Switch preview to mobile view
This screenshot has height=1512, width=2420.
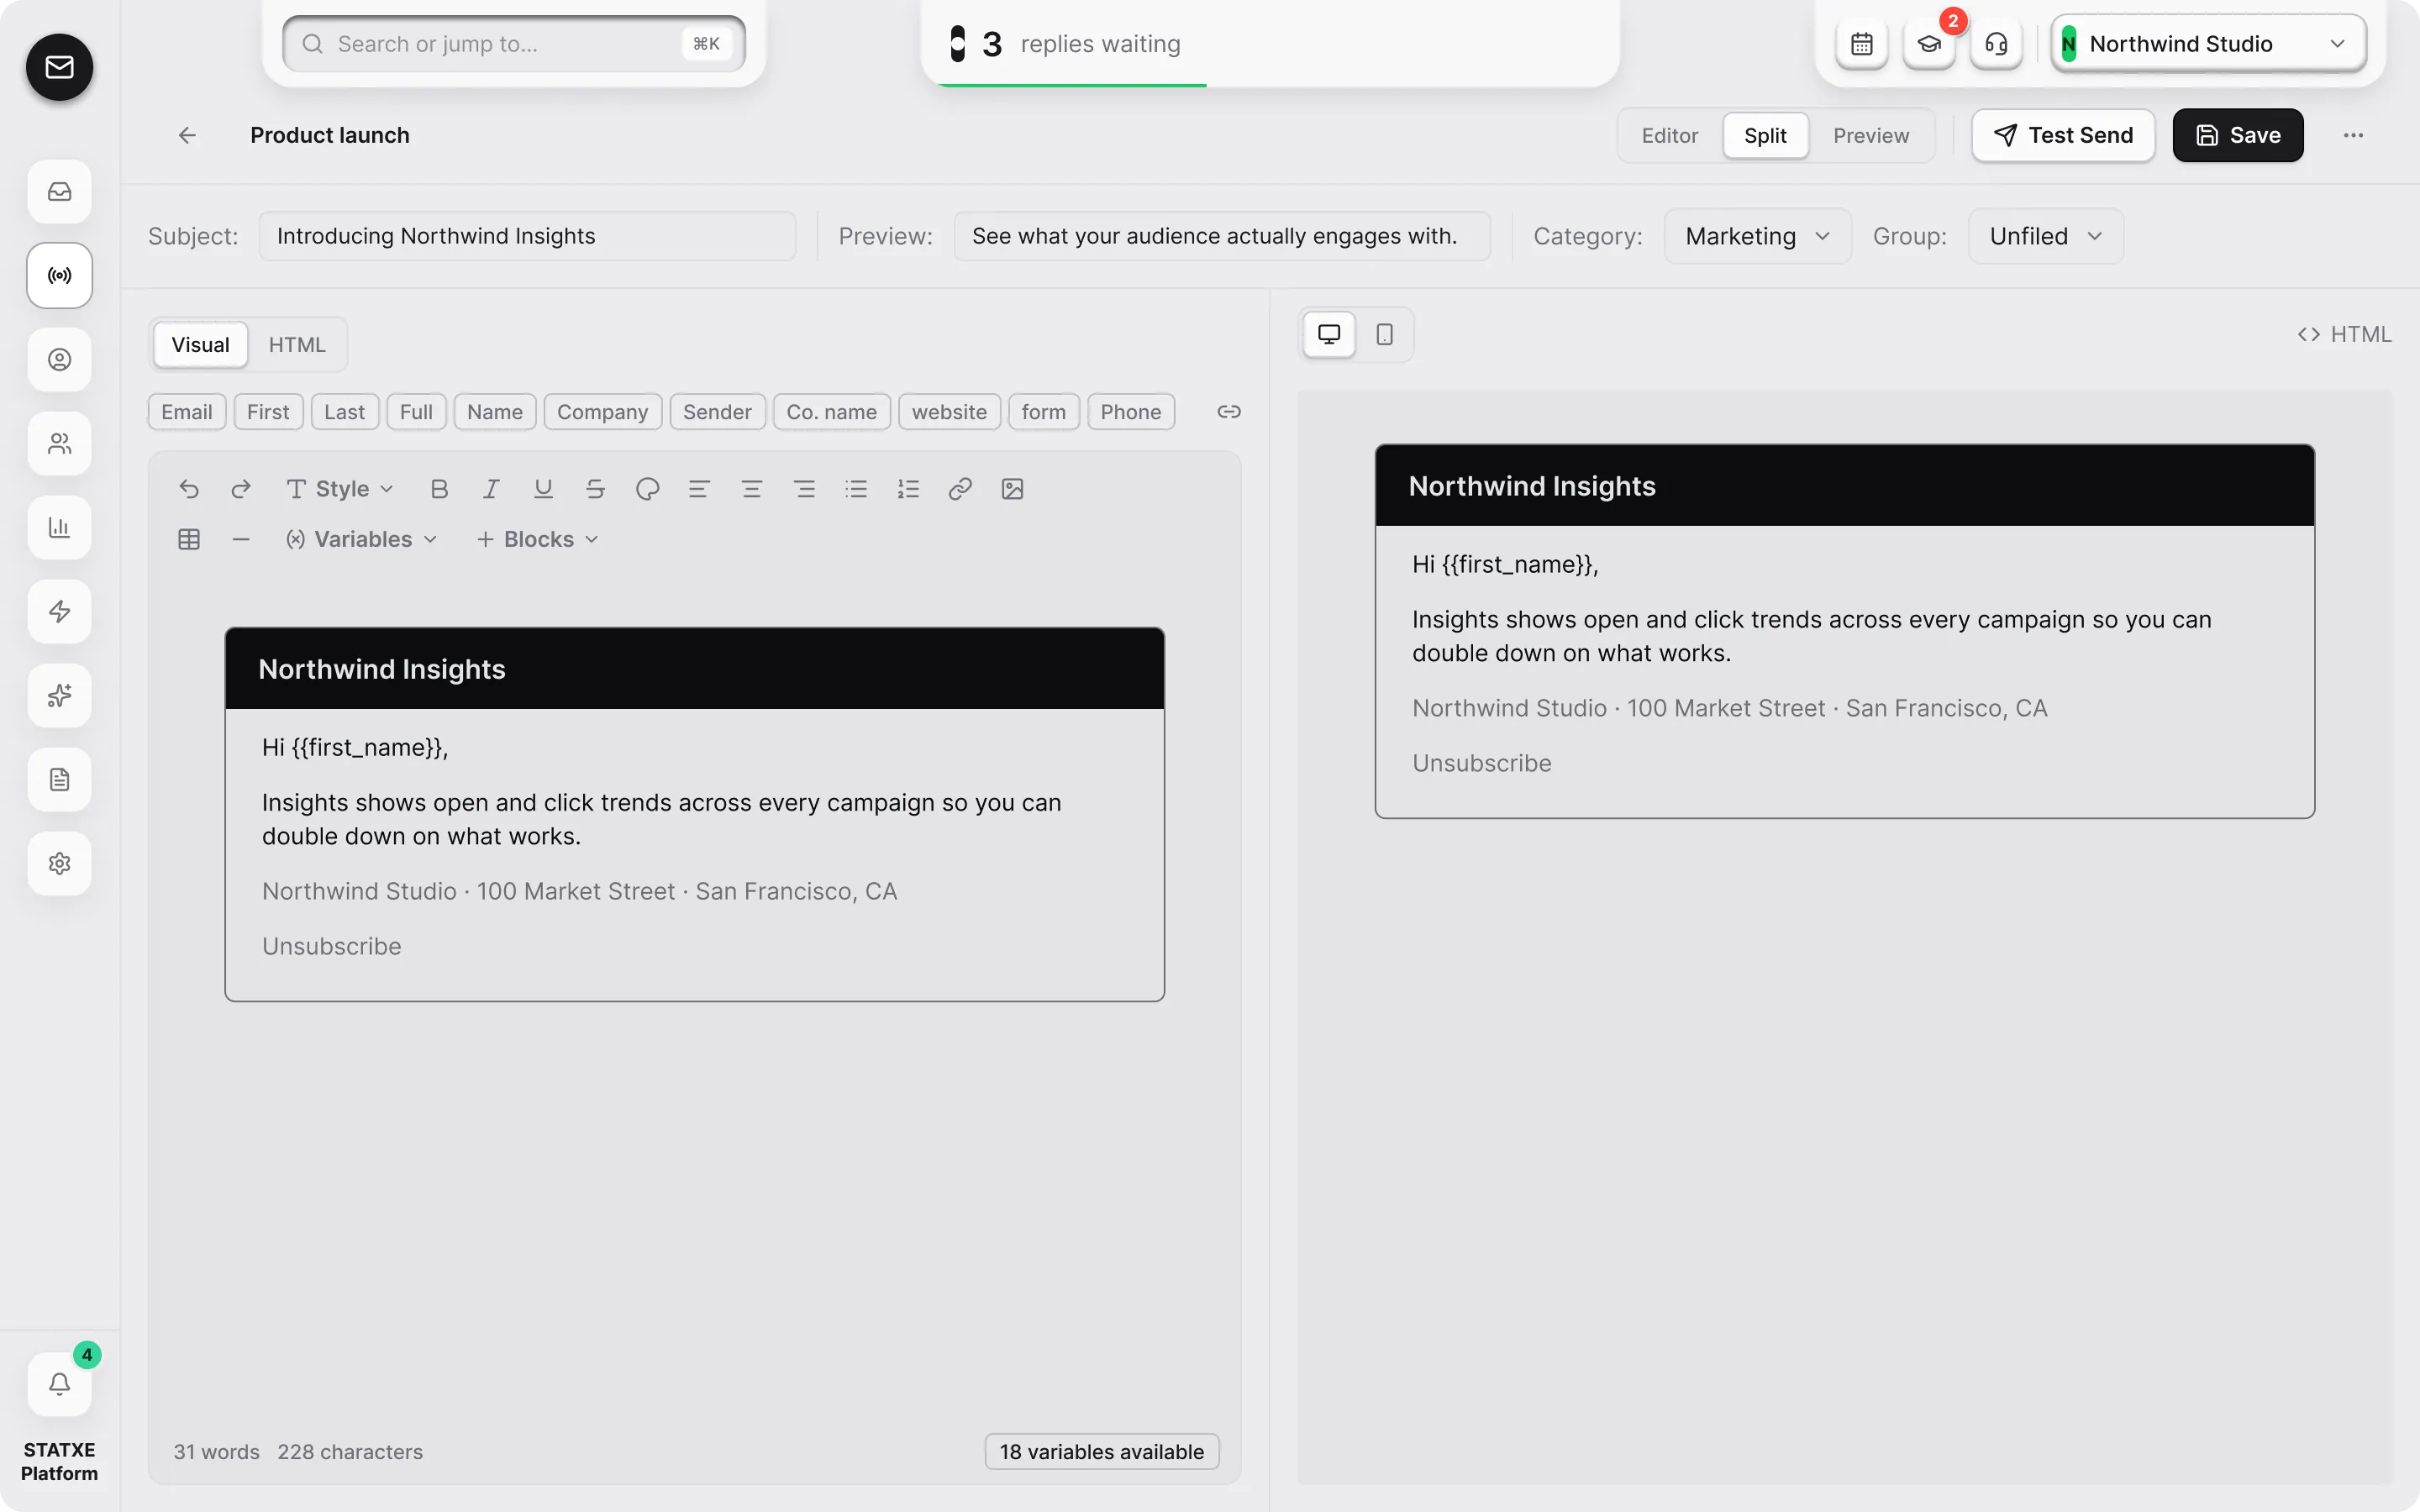point(1384,334)
